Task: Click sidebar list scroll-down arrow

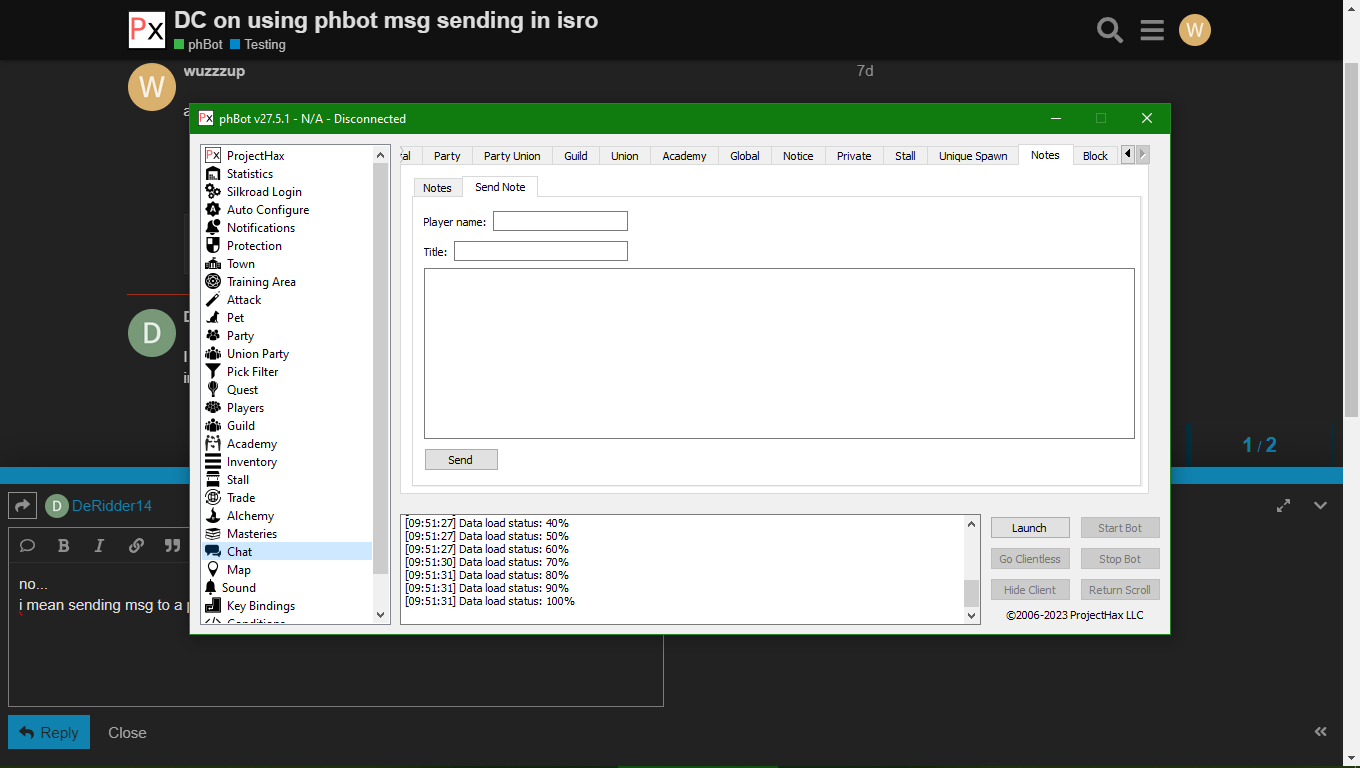Action: tap(380, 614)
